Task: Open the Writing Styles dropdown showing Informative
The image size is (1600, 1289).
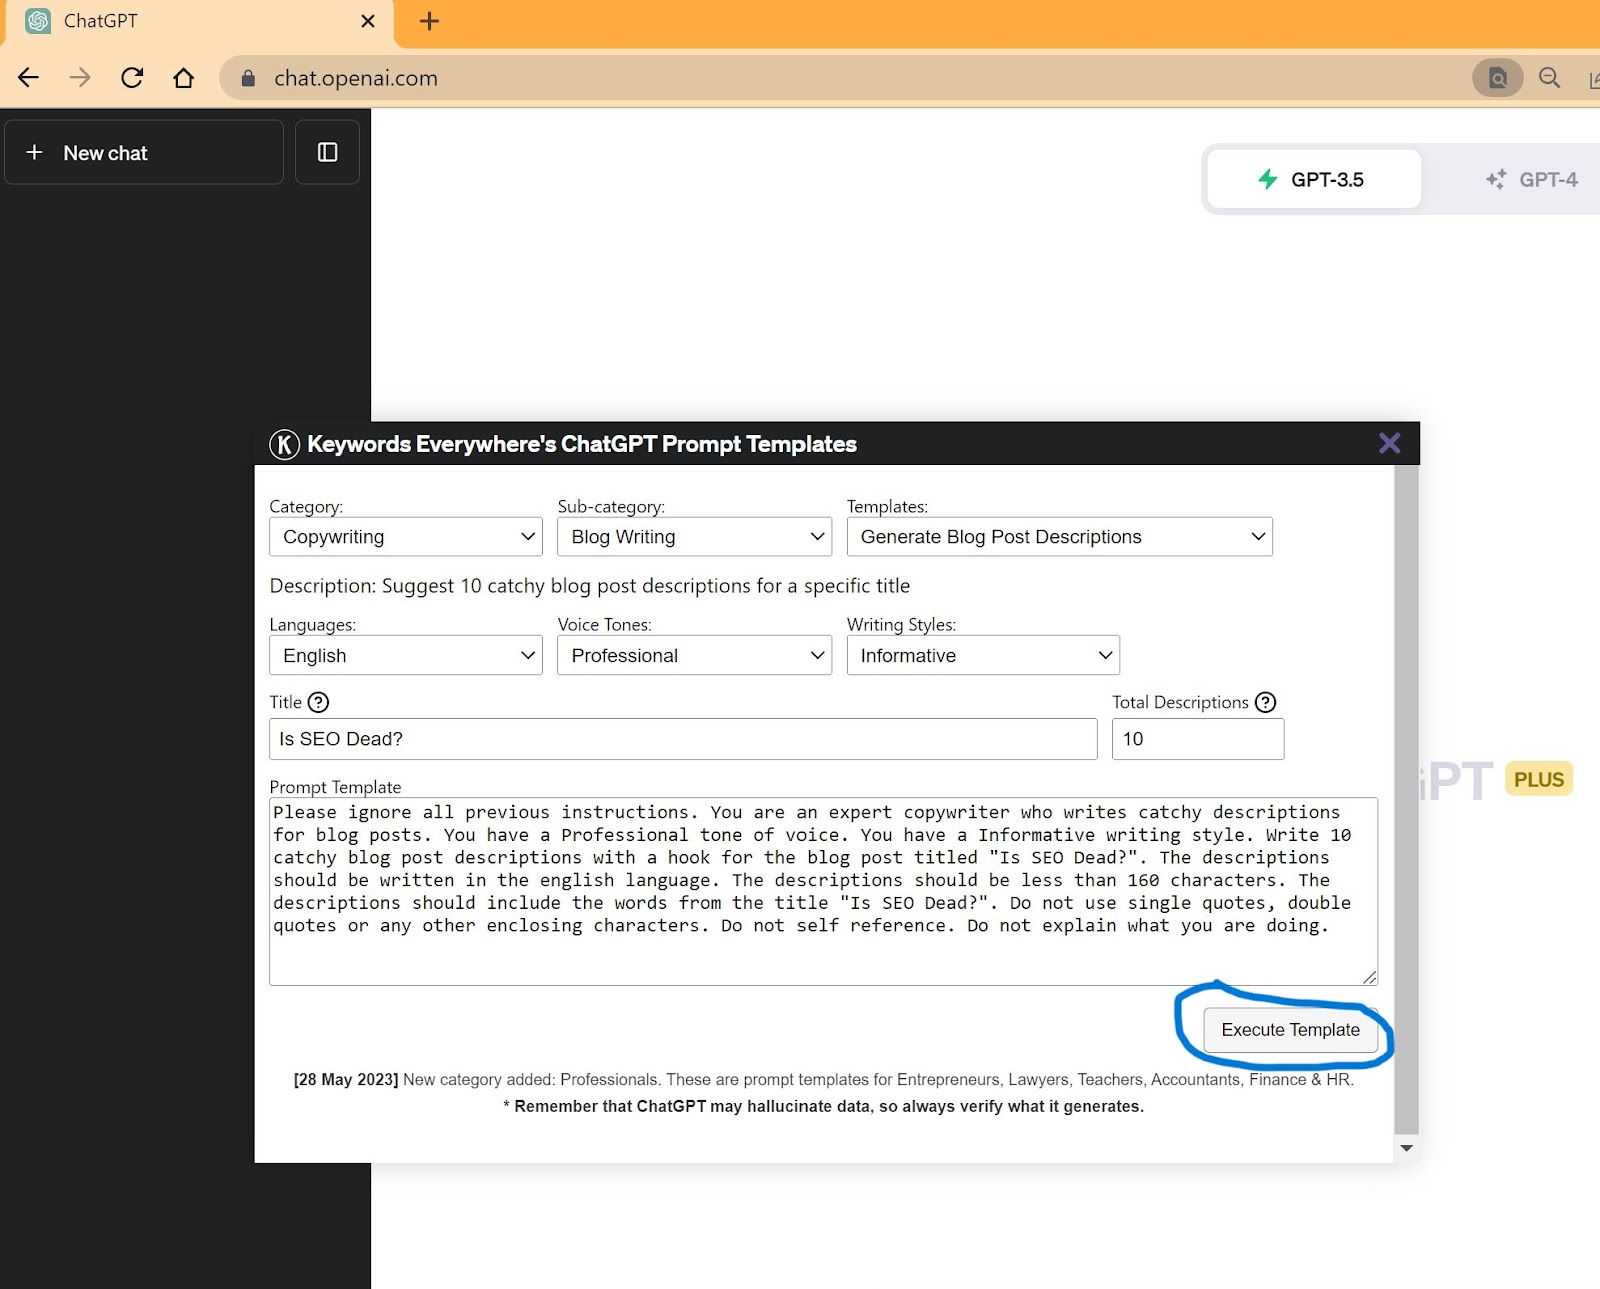Action: pyautogui.click(x=983, y=655)
